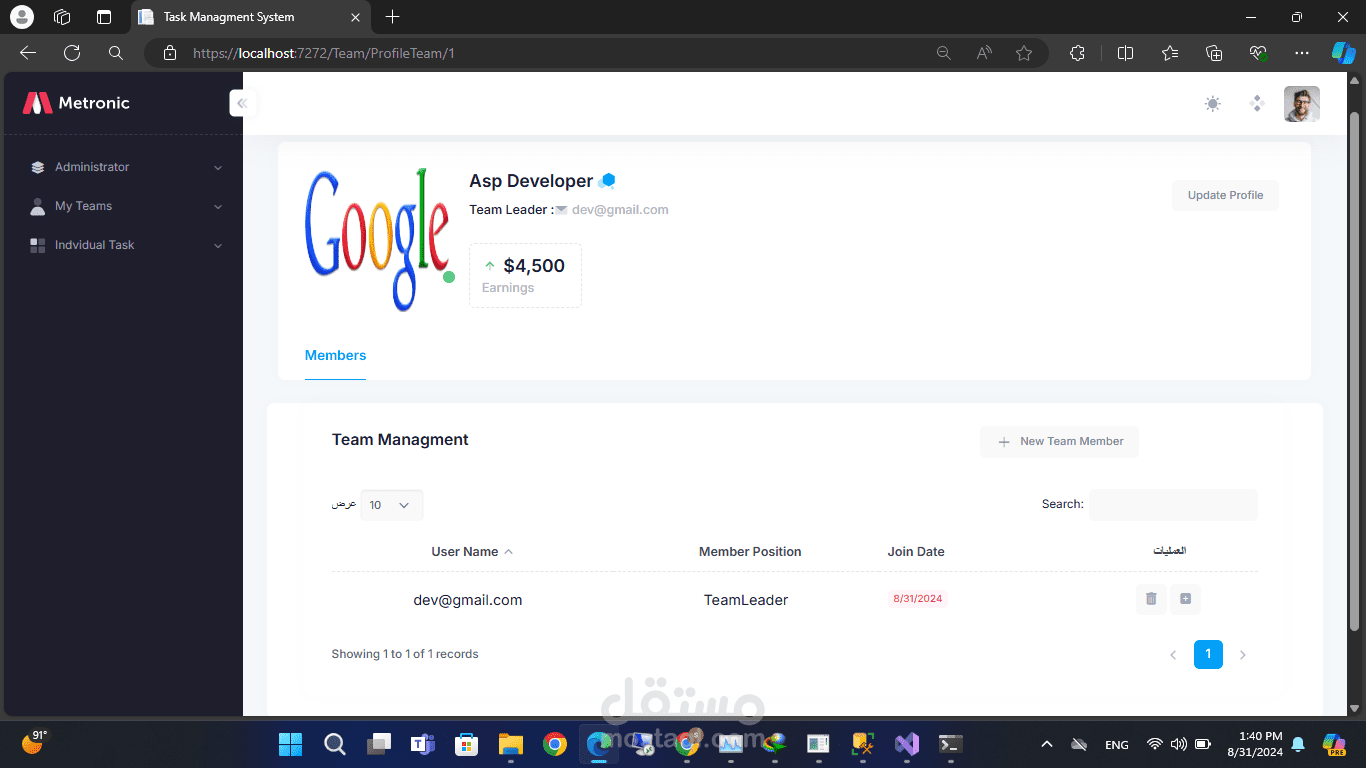The height and width of the screenshot is (768, 1366).
Task: Expand the My Teams sidebar menu
Action: point(126,206)
